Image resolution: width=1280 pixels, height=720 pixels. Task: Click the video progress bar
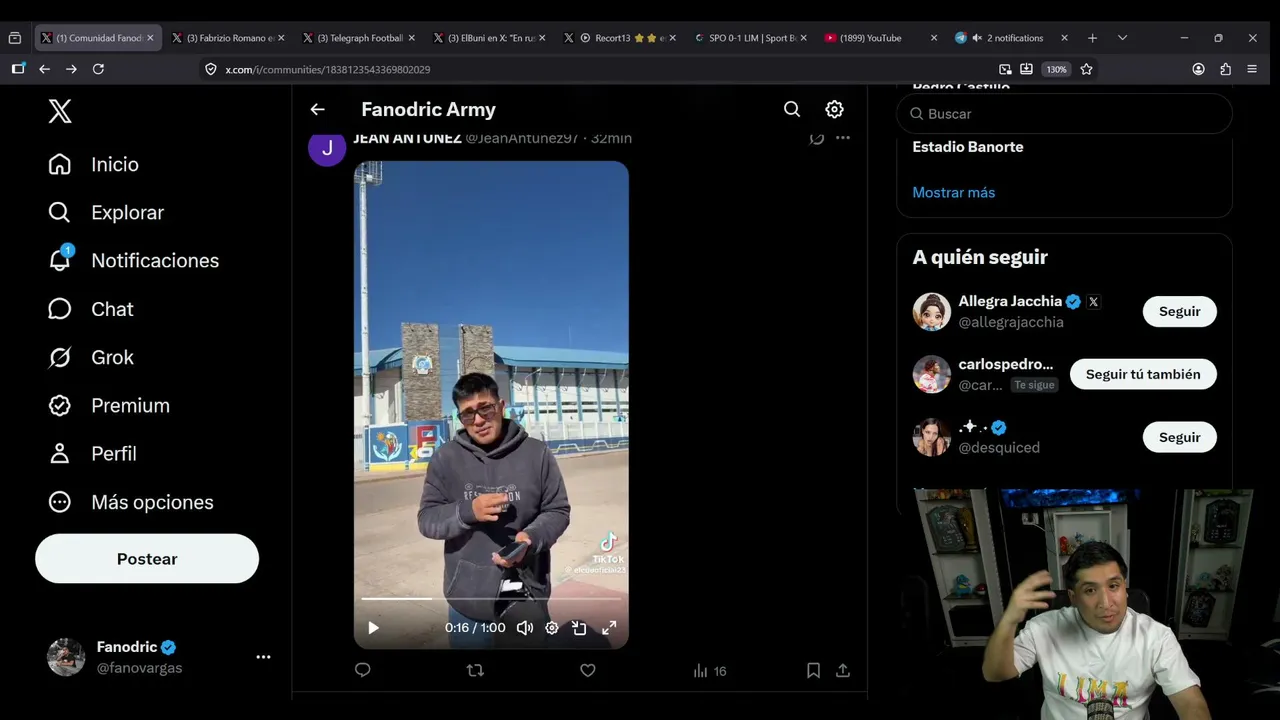pos(491,599)
